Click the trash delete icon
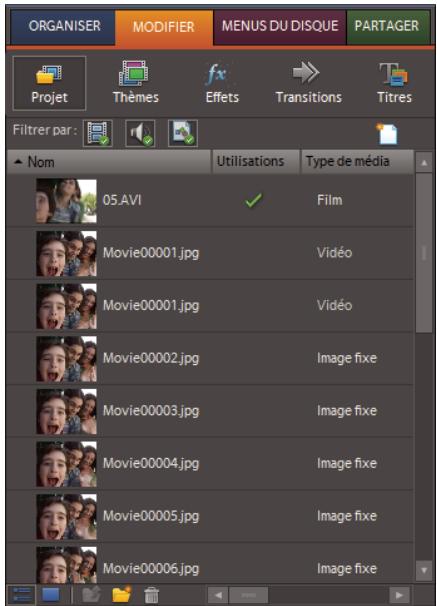Screen dimensions: 437x606 [x=151, y=595]
